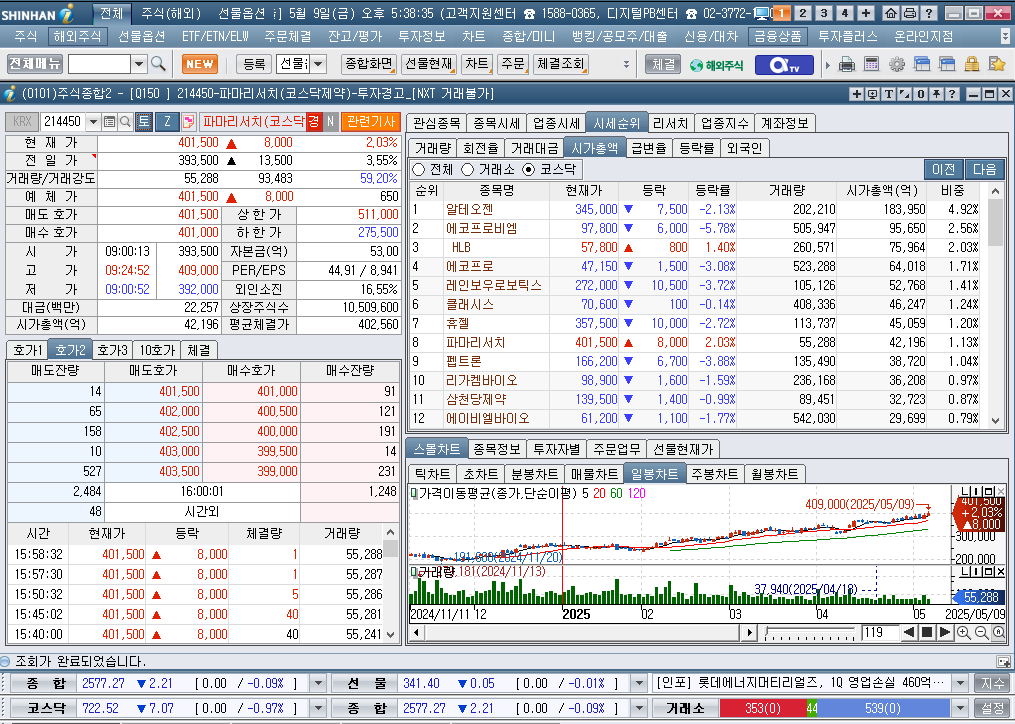The image size is (1015, 724).
Task: Click the 종합화면 toolbar button
Action: tap(368, 63)
